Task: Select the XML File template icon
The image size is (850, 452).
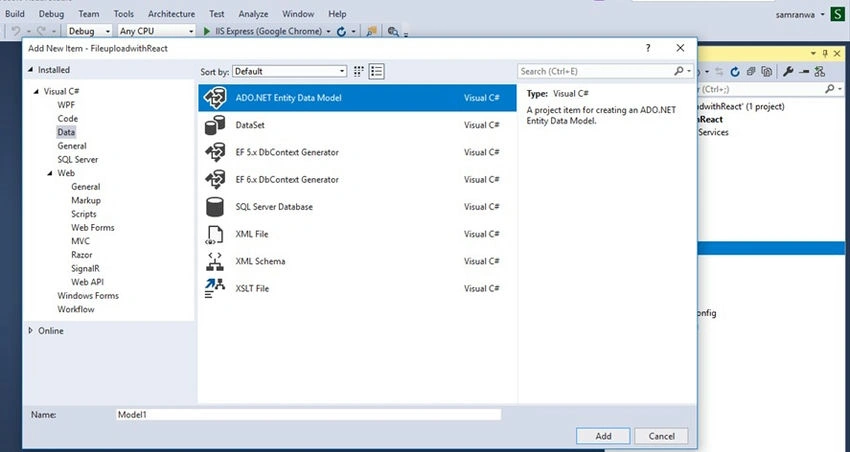Action: (x=215, y=234)
